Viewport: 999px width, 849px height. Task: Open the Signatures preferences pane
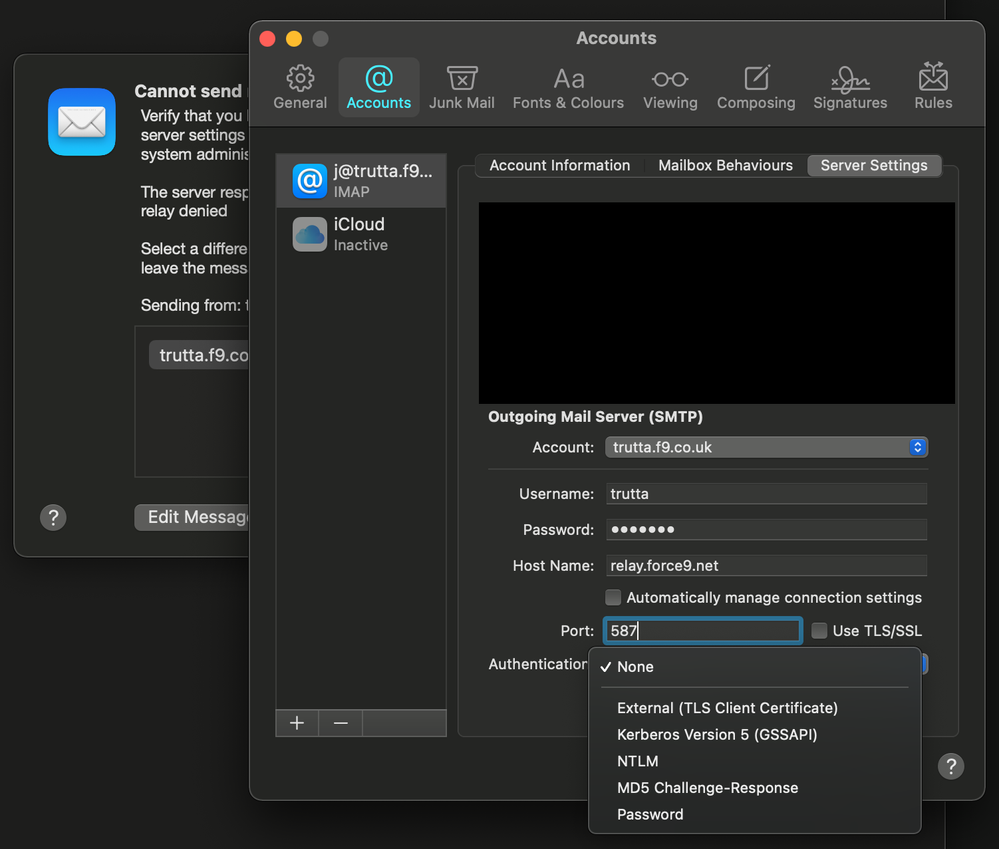pyautogui.click(x=850, y=87)
